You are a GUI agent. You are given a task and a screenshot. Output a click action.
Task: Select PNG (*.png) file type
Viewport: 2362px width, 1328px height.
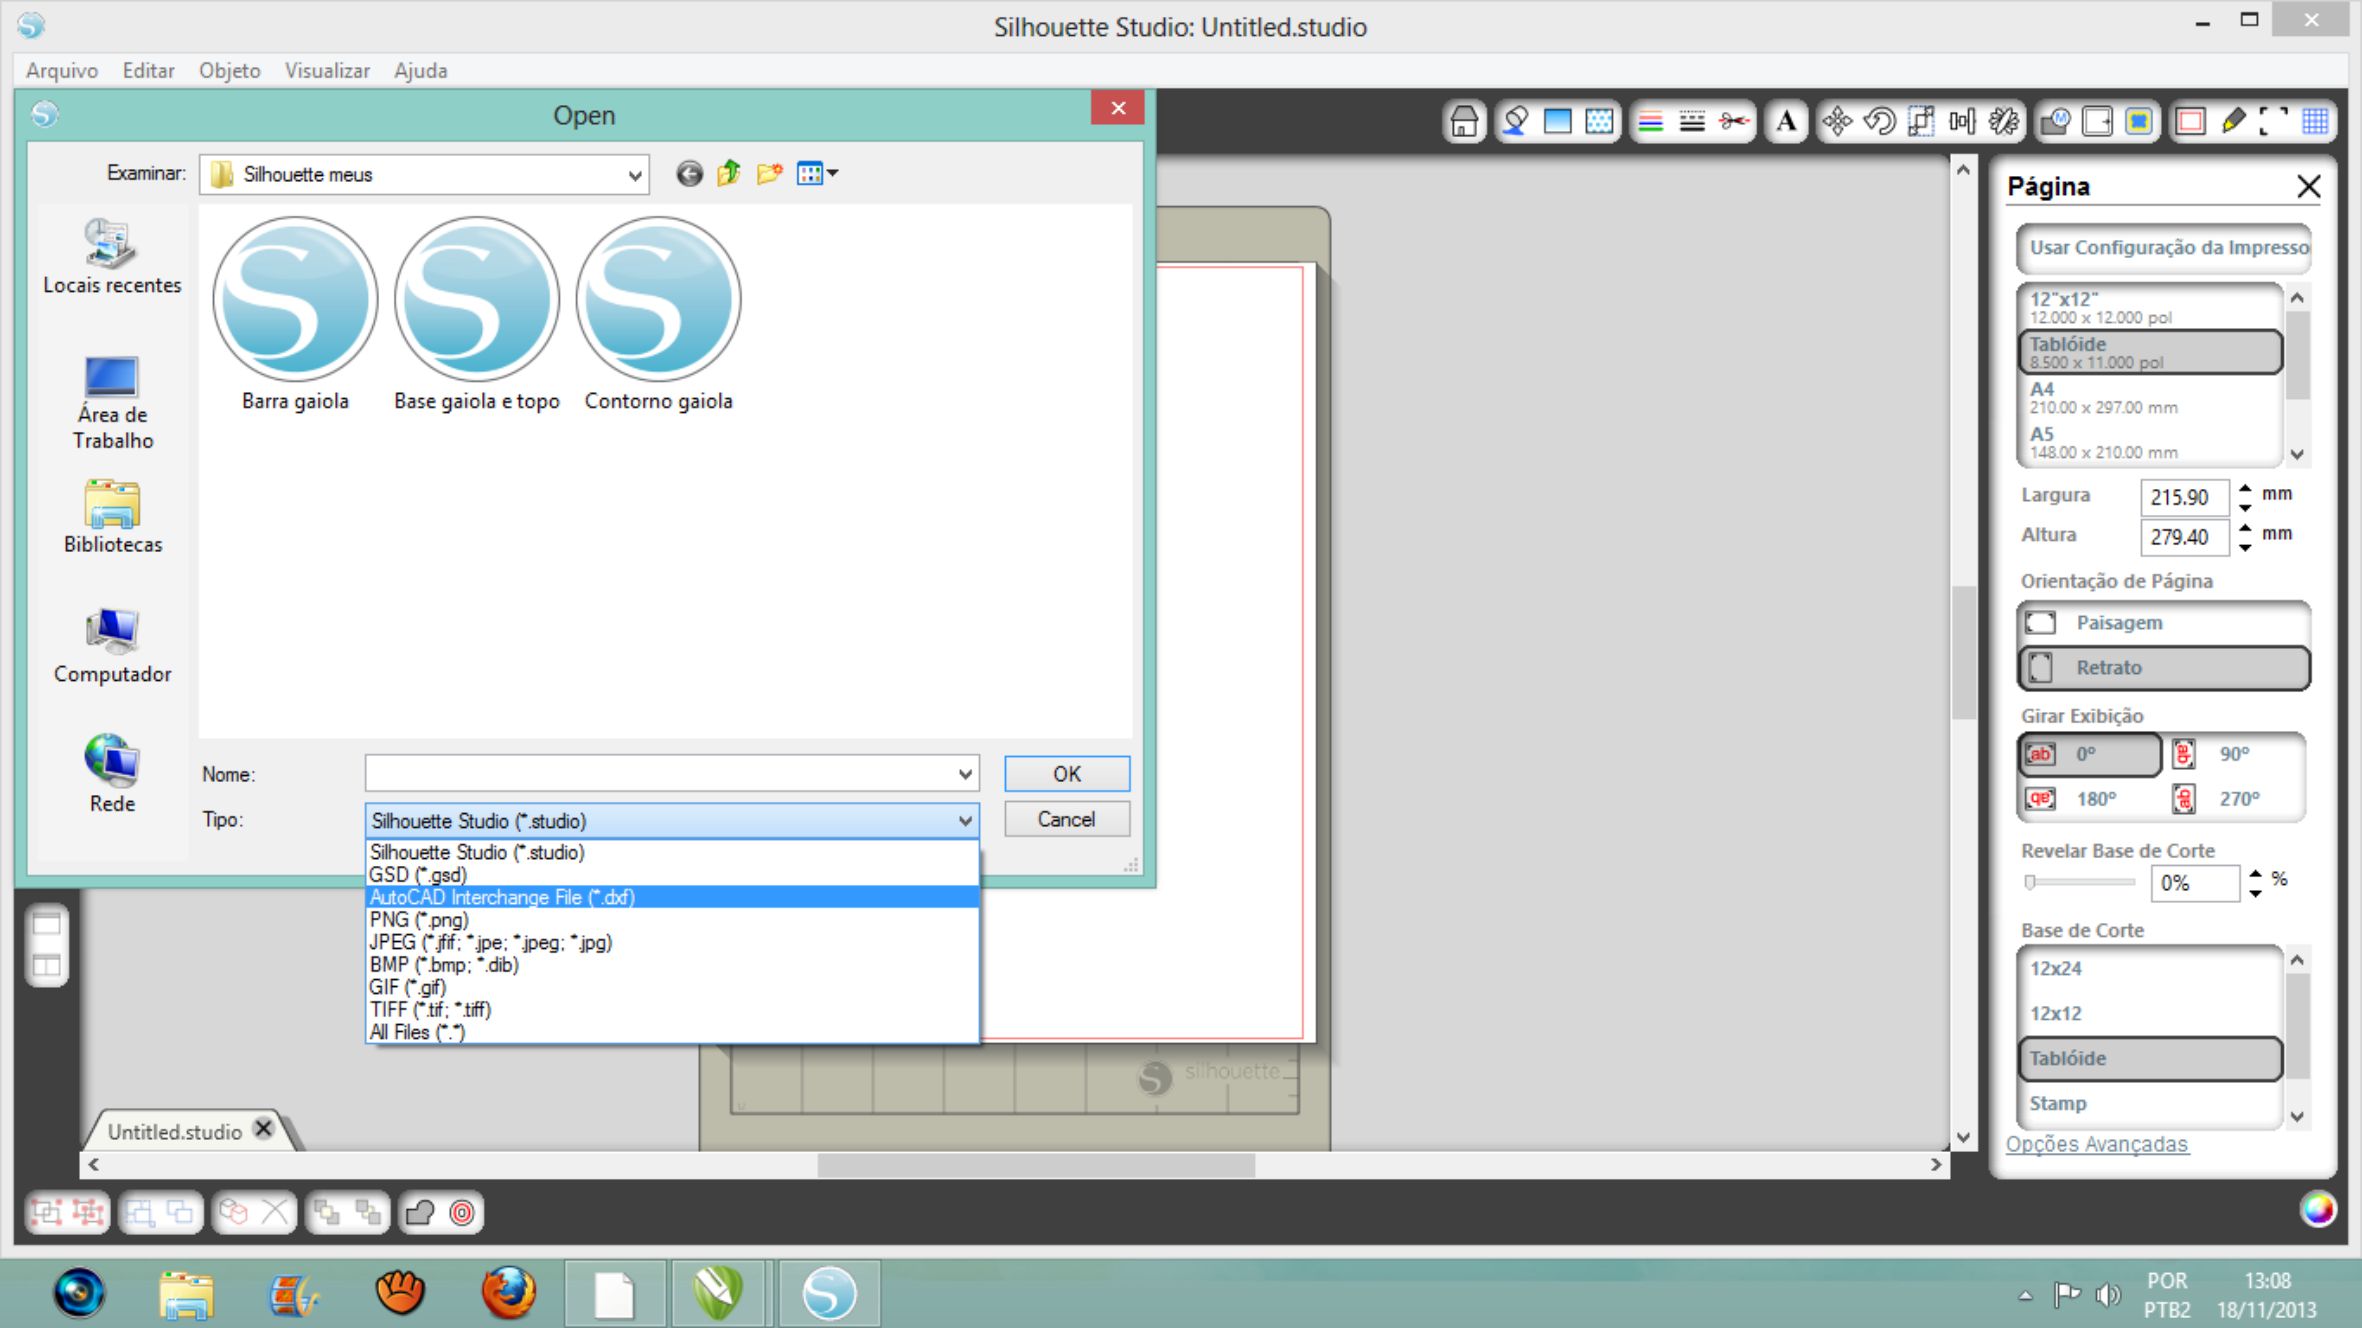pos(672,920)
